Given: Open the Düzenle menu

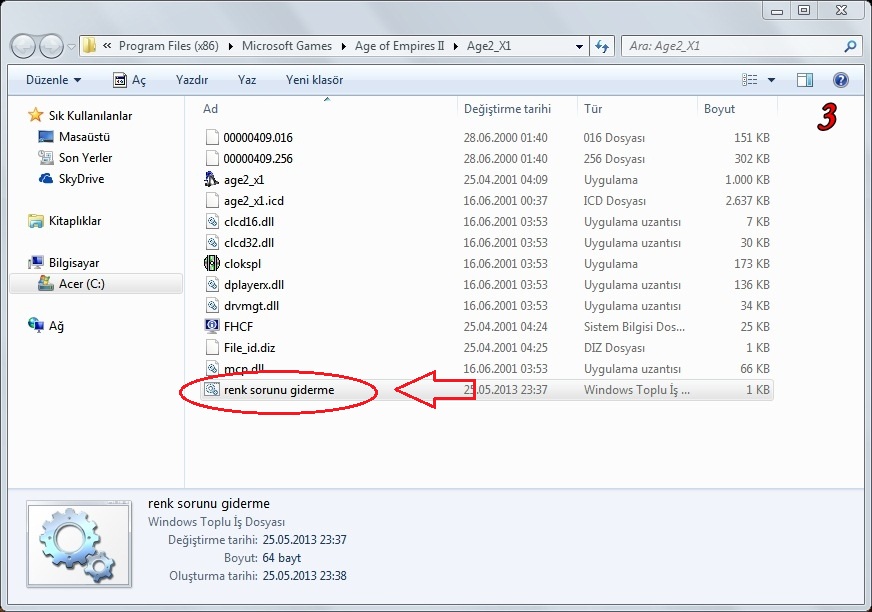Looking at the screenshot, I should coord(53,80).
